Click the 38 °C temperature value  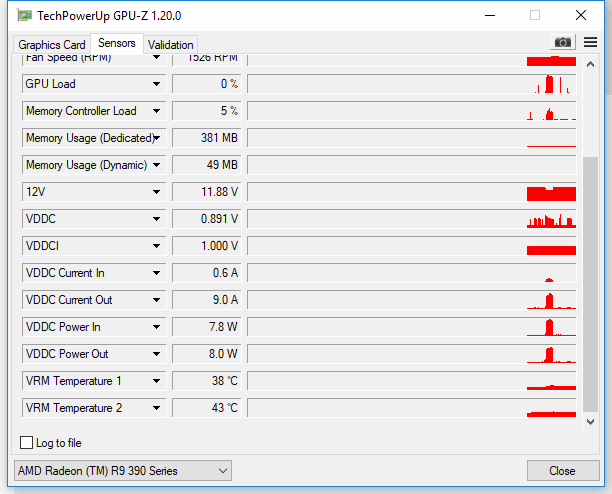(x=207, y=381)
